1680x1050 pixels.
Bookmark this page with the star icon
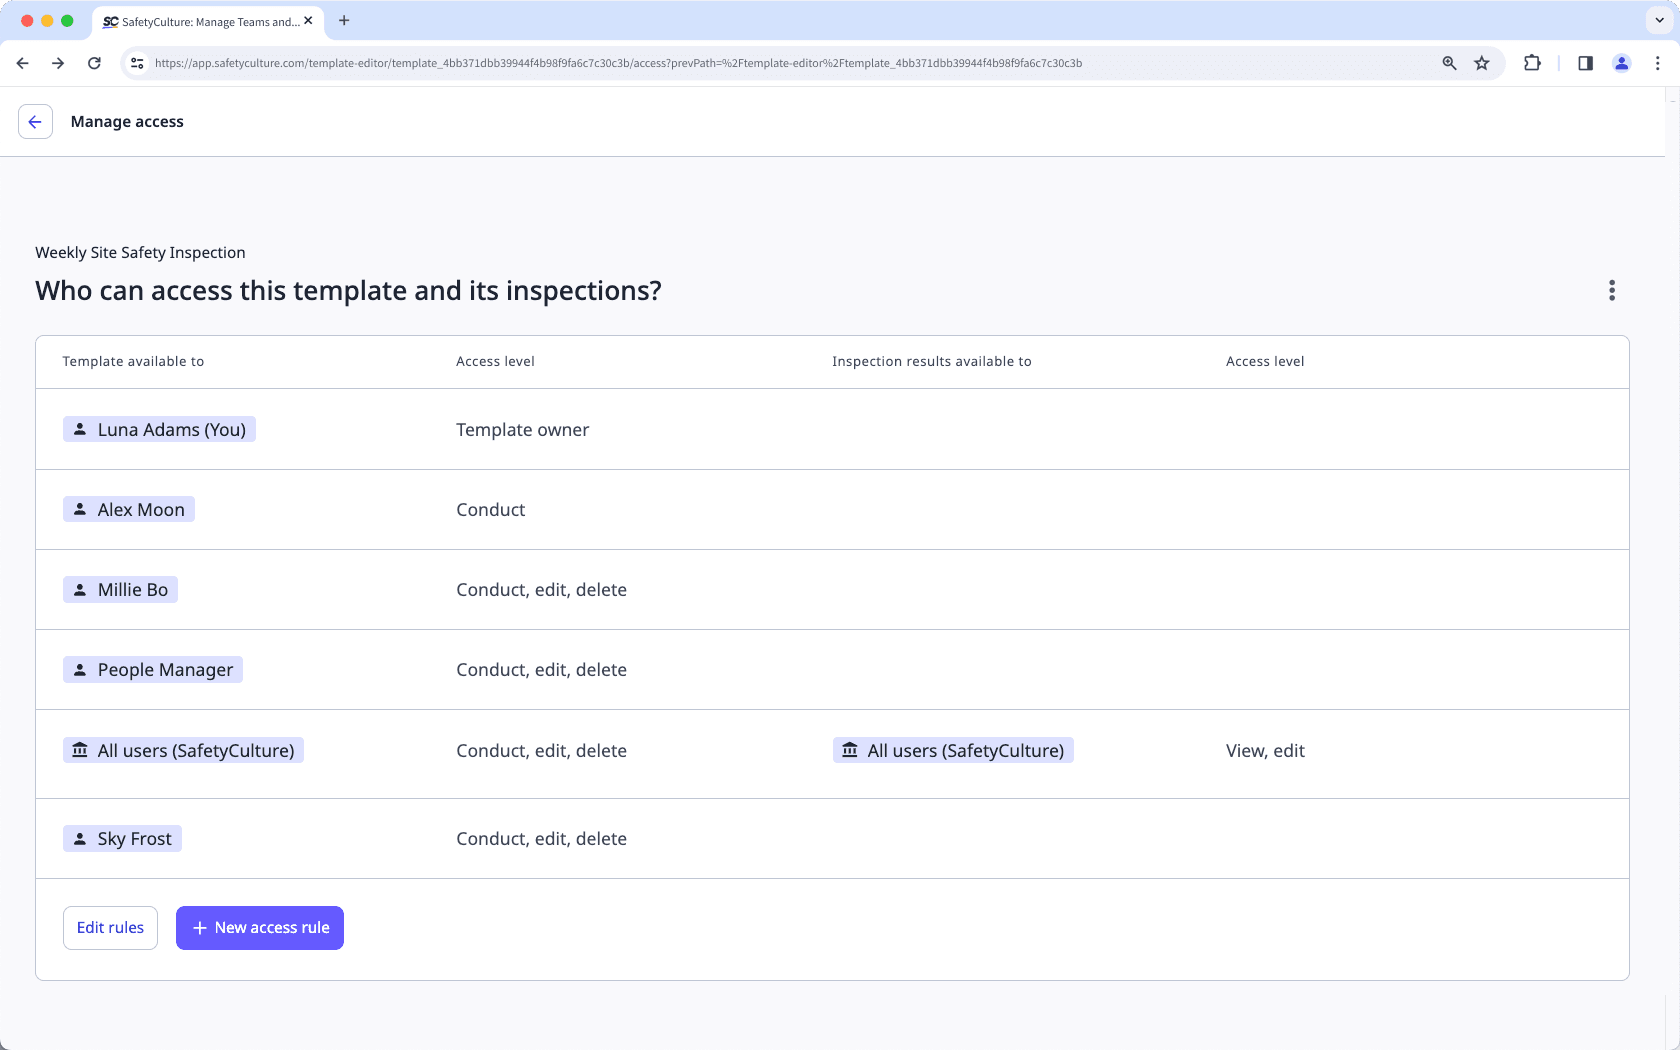click(x=1482, y=63)
